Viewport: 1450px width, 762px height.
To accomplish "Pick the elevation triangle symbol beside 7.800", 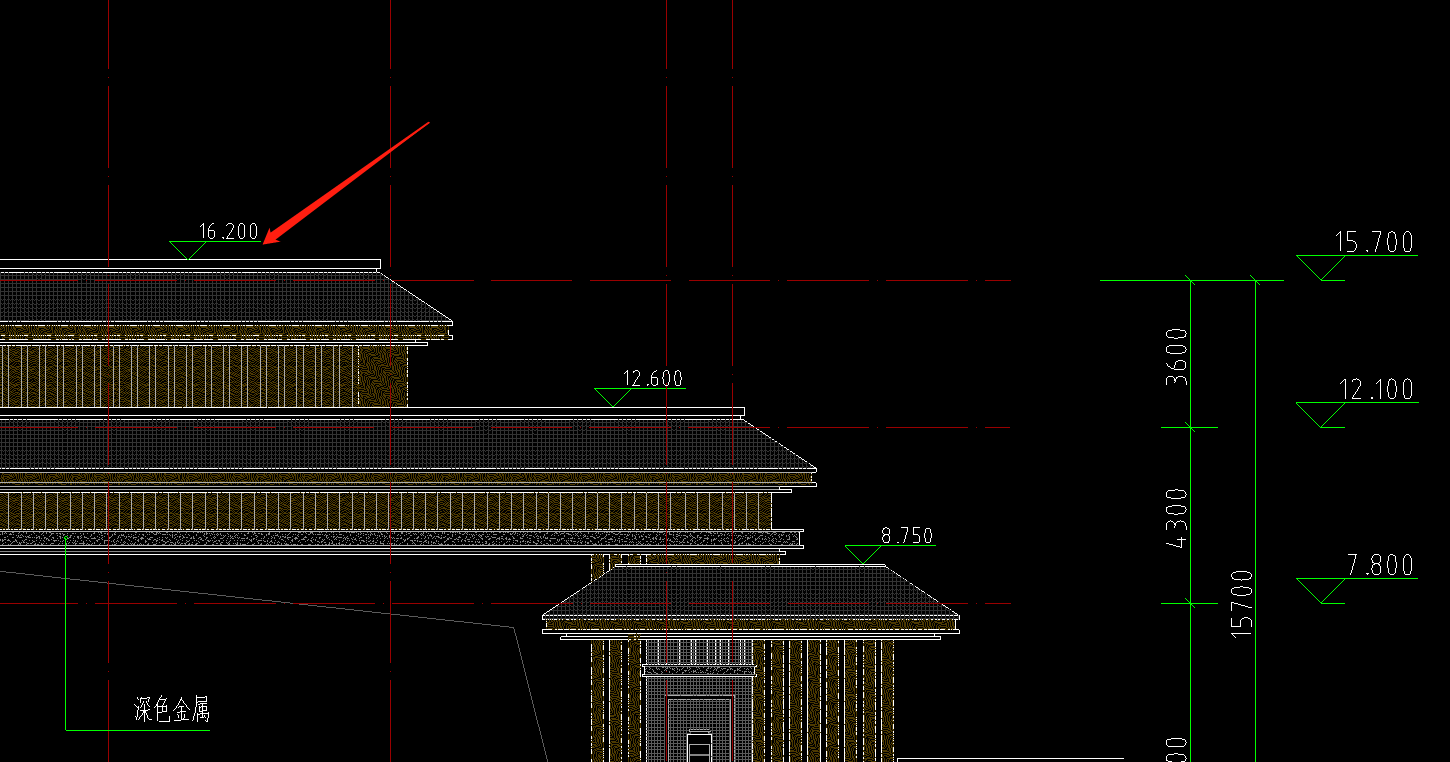I will pyautogui.click(x=1321, y=591).
